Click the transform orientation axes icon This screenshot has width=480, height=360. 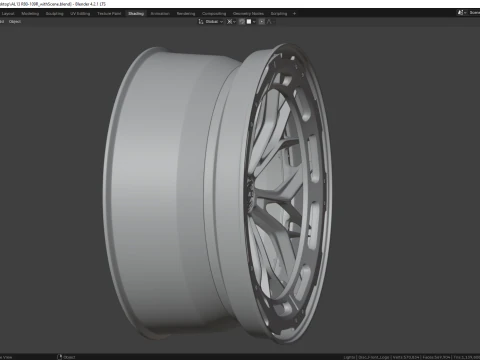(201, 22)
